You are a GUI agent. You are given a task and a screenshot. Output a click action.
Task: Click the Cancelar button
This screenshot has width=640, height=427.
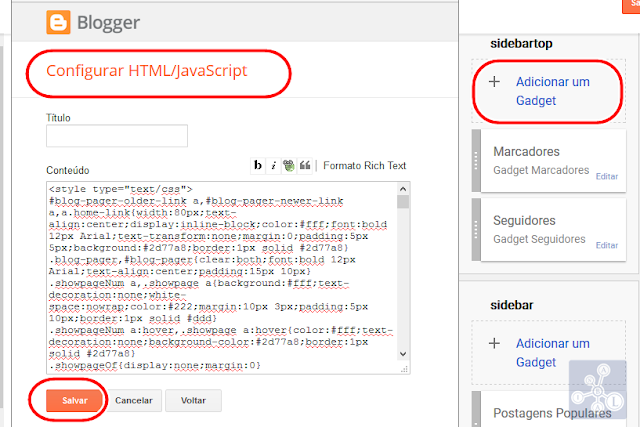coord(134,400)
